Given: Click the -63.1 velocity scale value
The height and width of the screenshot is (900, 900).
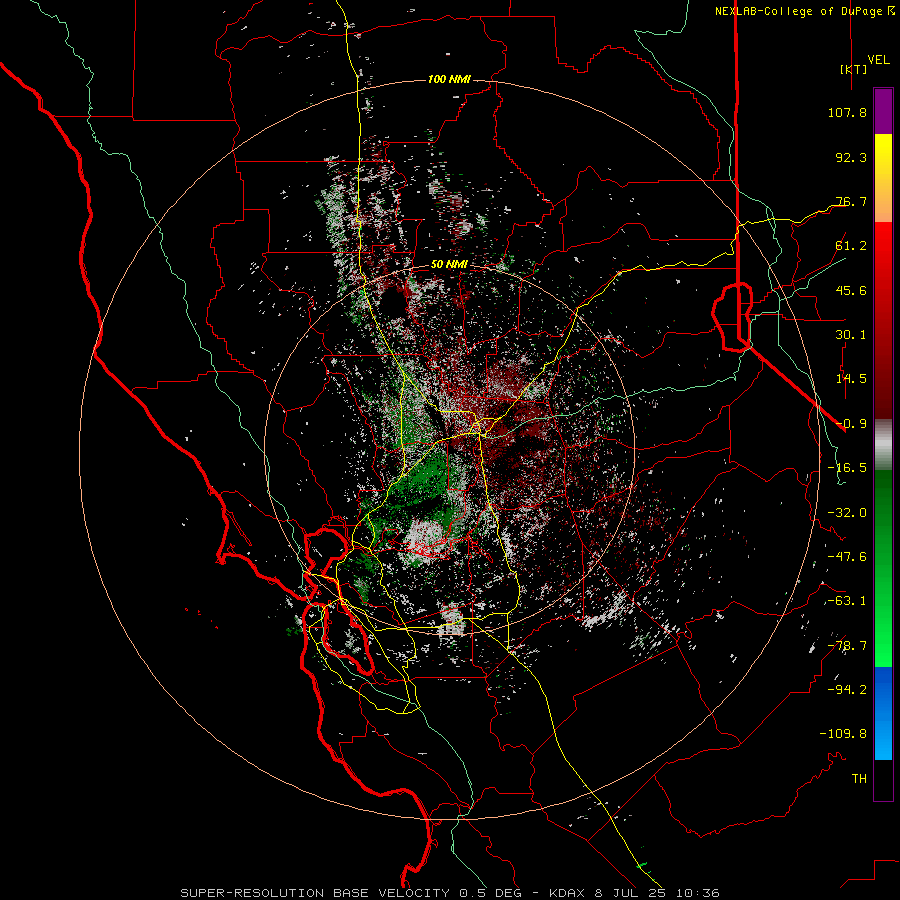Looking at the screenshot, I should pos(847,601).
